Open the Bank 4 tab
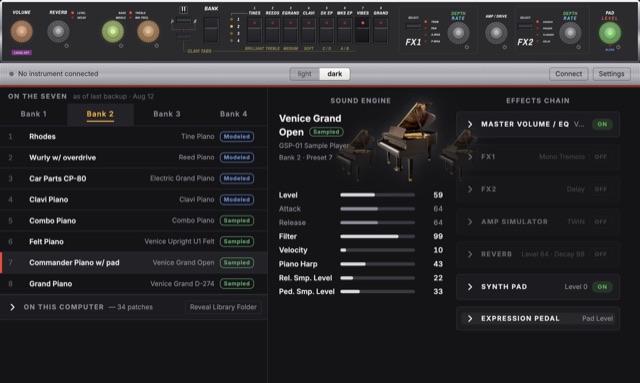The width and height of the screenshot is (640, 383). pyautogui.click(x=233, y=114)
